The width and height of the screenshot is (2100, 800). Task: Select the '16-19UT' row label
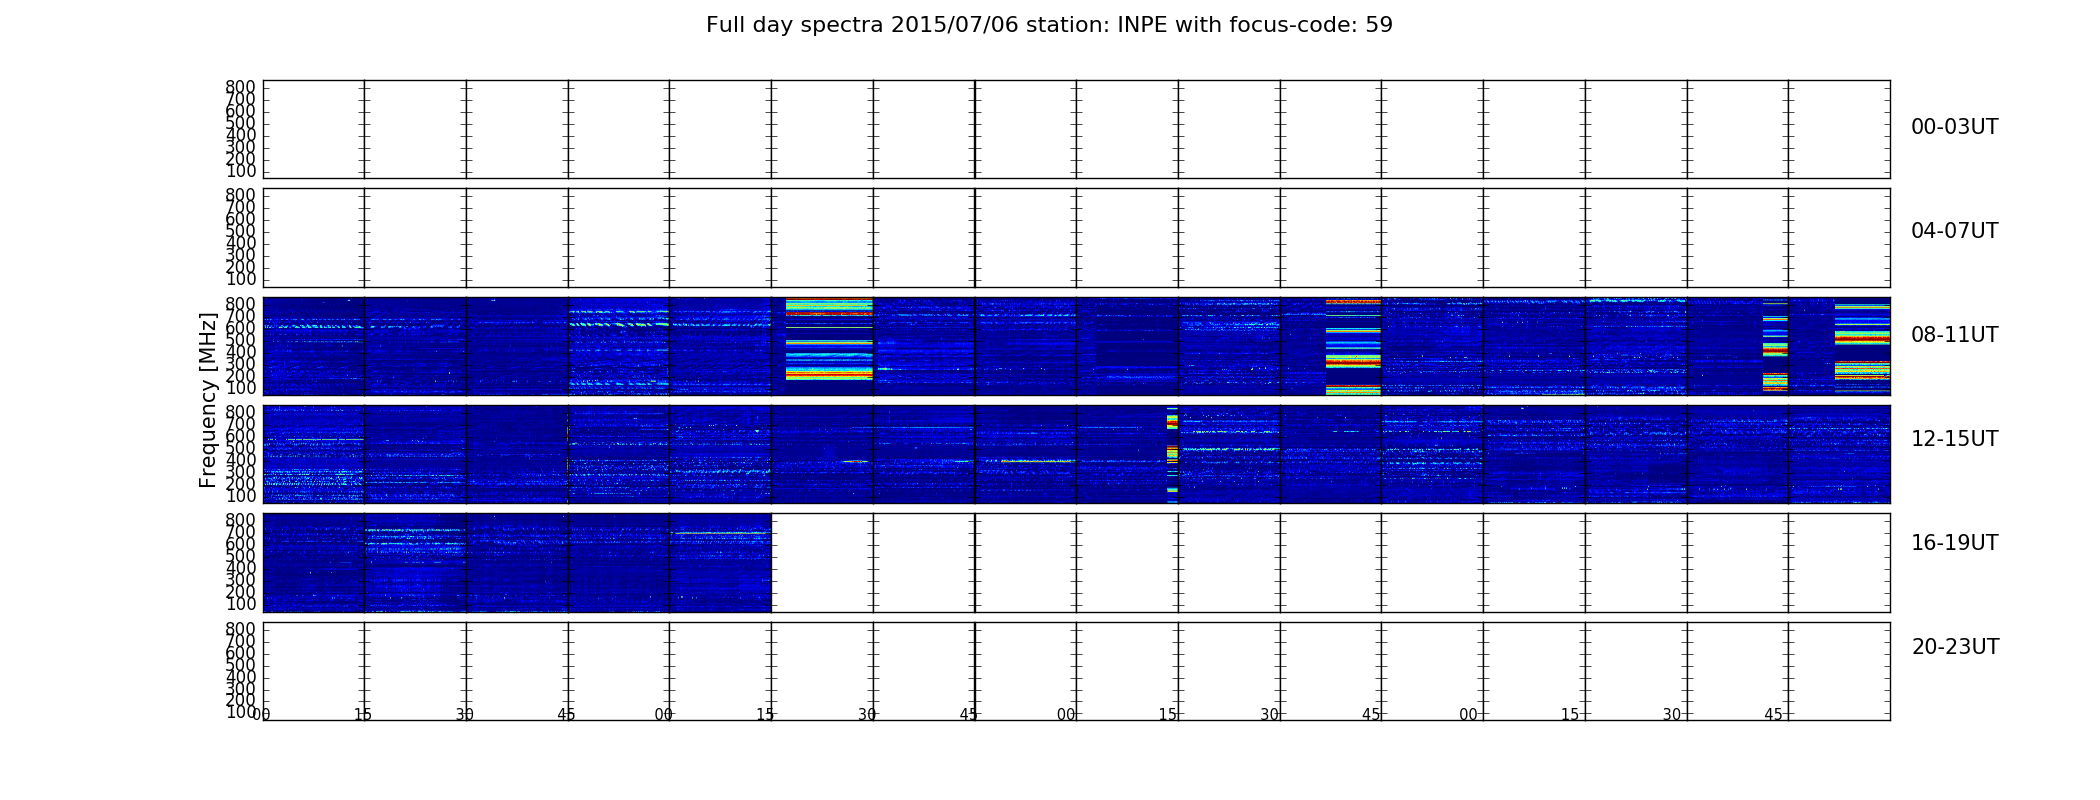(1954, 543)
